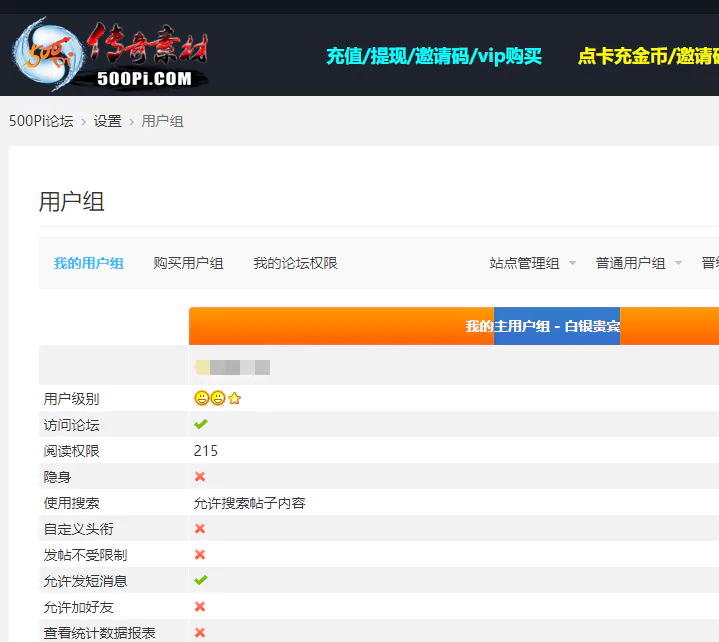Viewport: 719px width, 642px height.
Task: Click the 使用搜索 row label
Action: (x=72, y=503)
